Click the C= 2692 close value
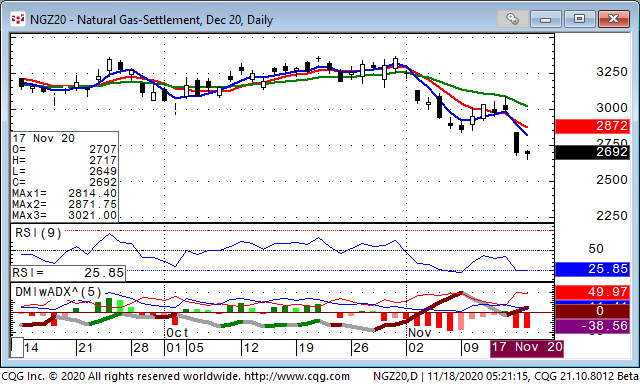Image resolution: width=640 pixels, height=384 pixels. 64,182
